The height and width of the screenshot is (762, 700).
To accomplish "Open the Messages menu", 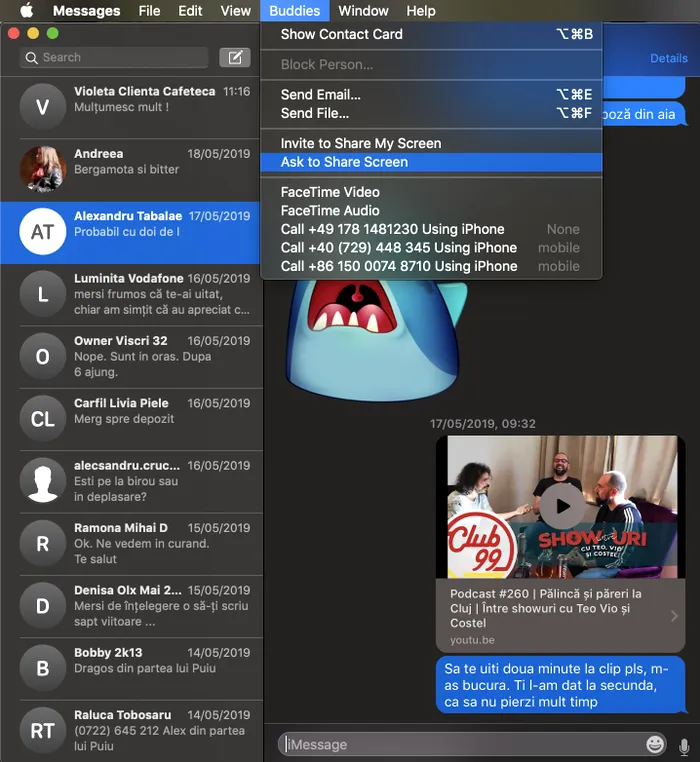I will (87, 11).
